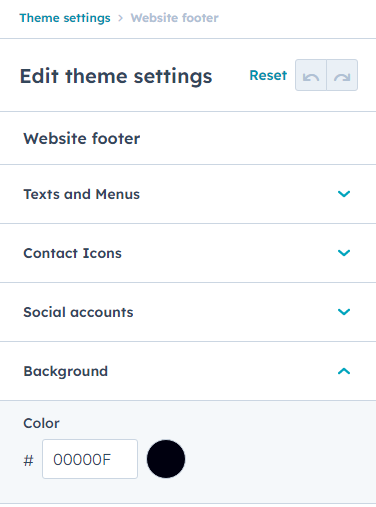Click the undo arrow icon
Image resolution: width=376 pixels, height=507 pixels.
click(x=311, y=75)
